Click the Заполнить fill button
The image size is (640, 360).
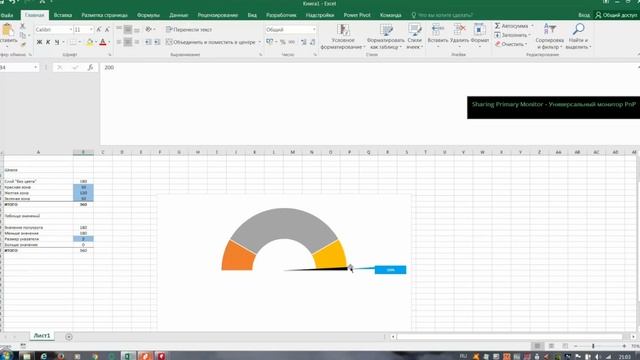coord(512,35)
